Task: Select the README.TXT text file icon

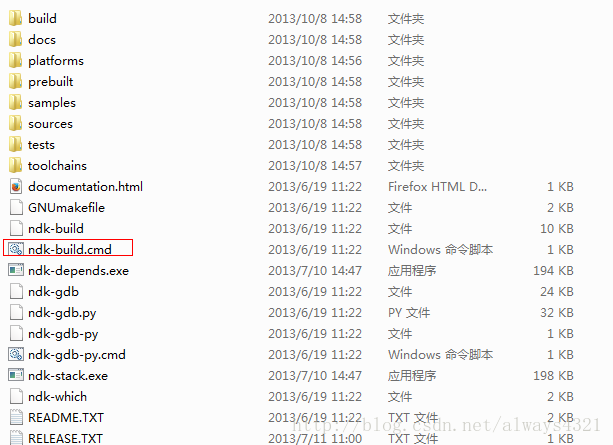Action: click(x=16, y=417)
